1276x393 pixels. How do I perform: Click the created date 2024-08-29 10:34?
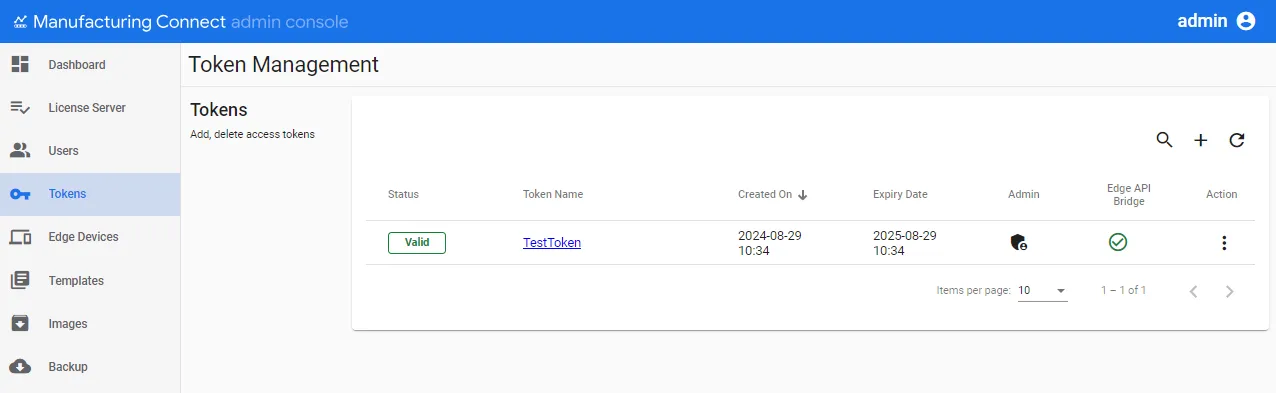pos(770,243)
